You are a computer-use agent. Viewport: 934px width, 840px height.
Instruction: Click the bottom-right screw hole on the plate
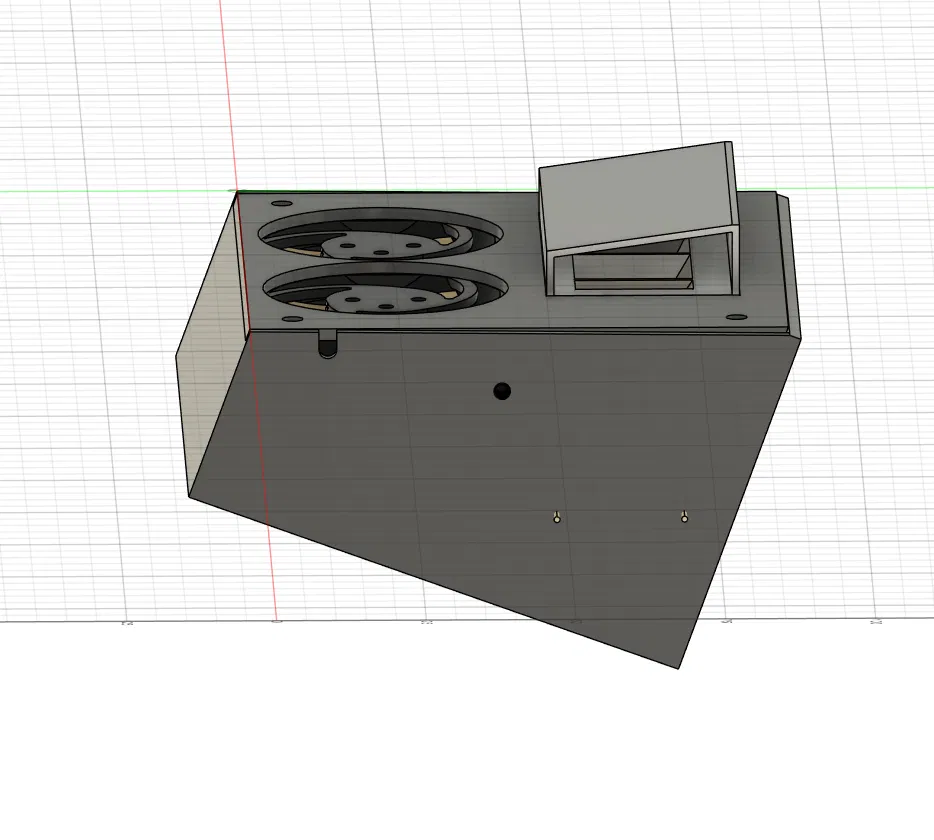[x=736, y=318]
